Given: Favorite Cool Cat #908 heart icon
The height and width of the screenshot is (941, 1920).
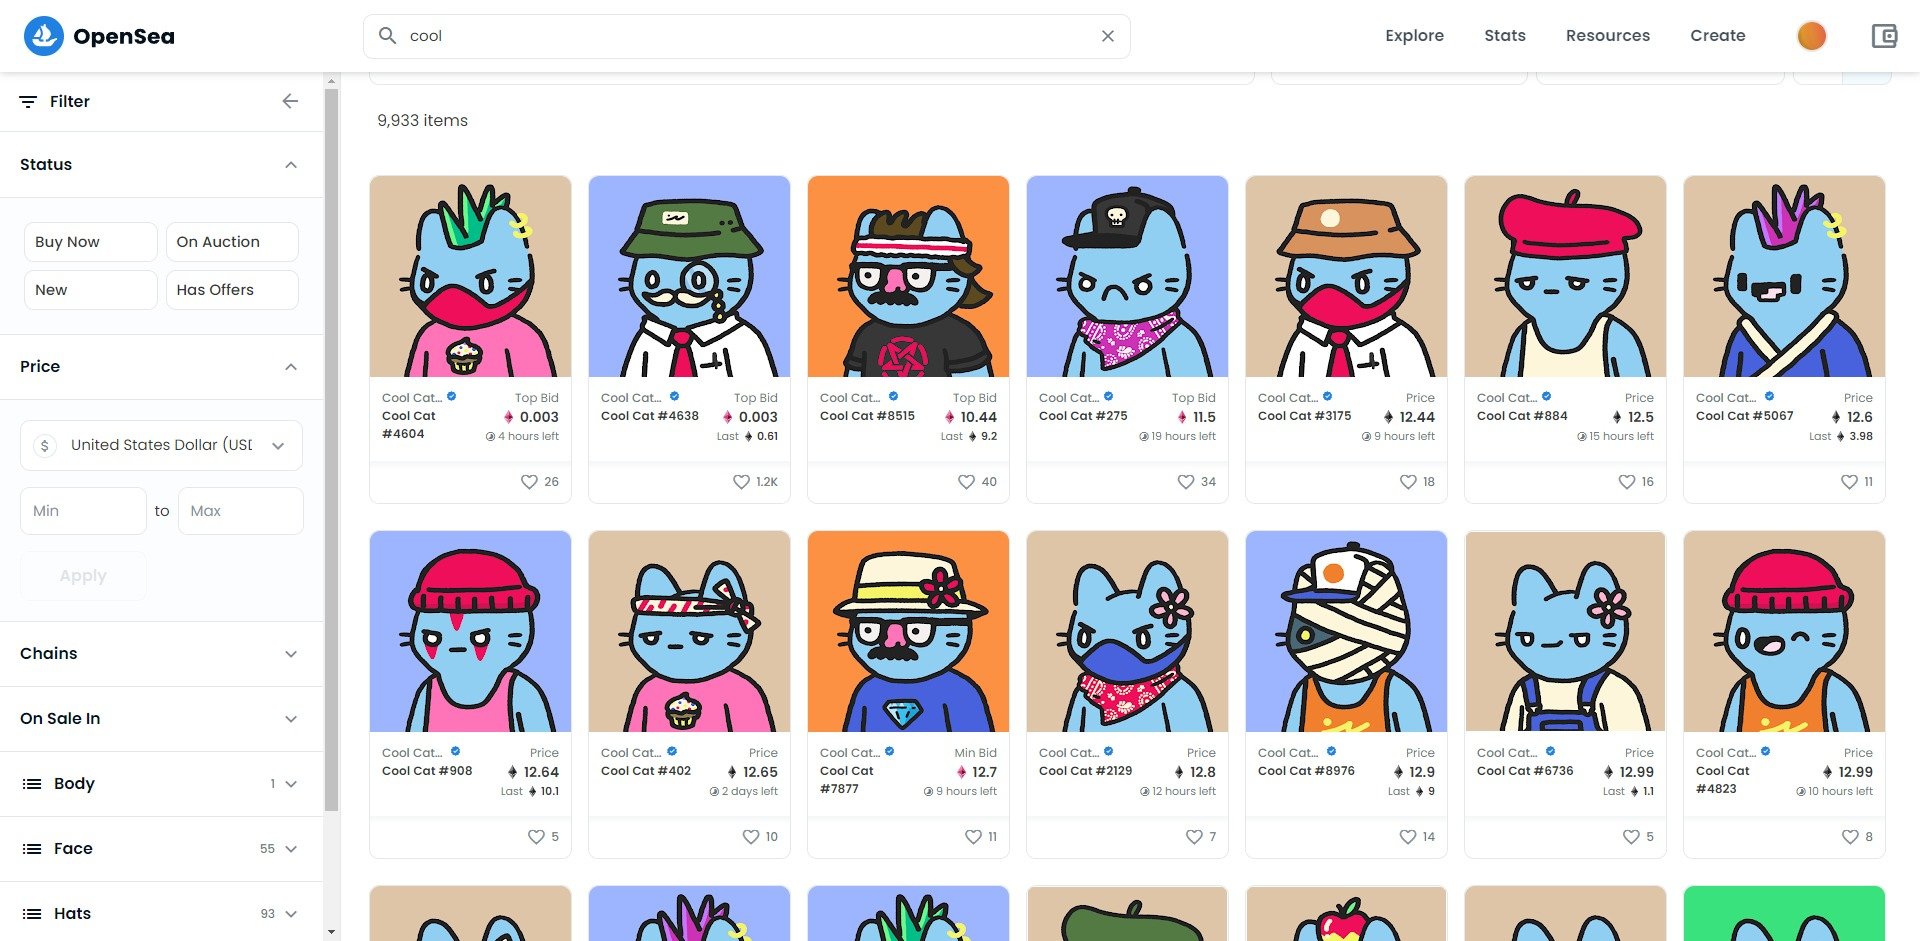Looking at the screenshot, I should pos(536,837).
